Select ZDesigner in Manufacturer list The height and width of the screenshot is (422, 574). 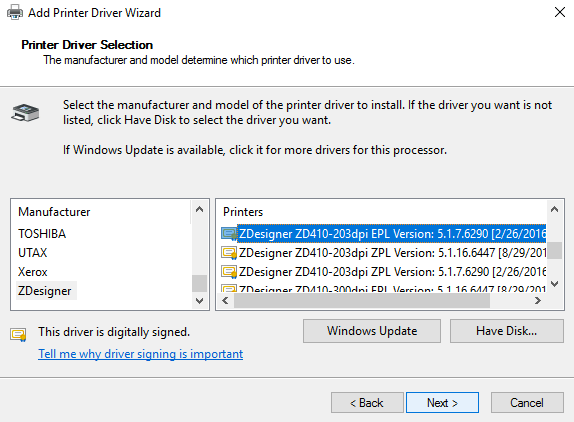[45, 291]
